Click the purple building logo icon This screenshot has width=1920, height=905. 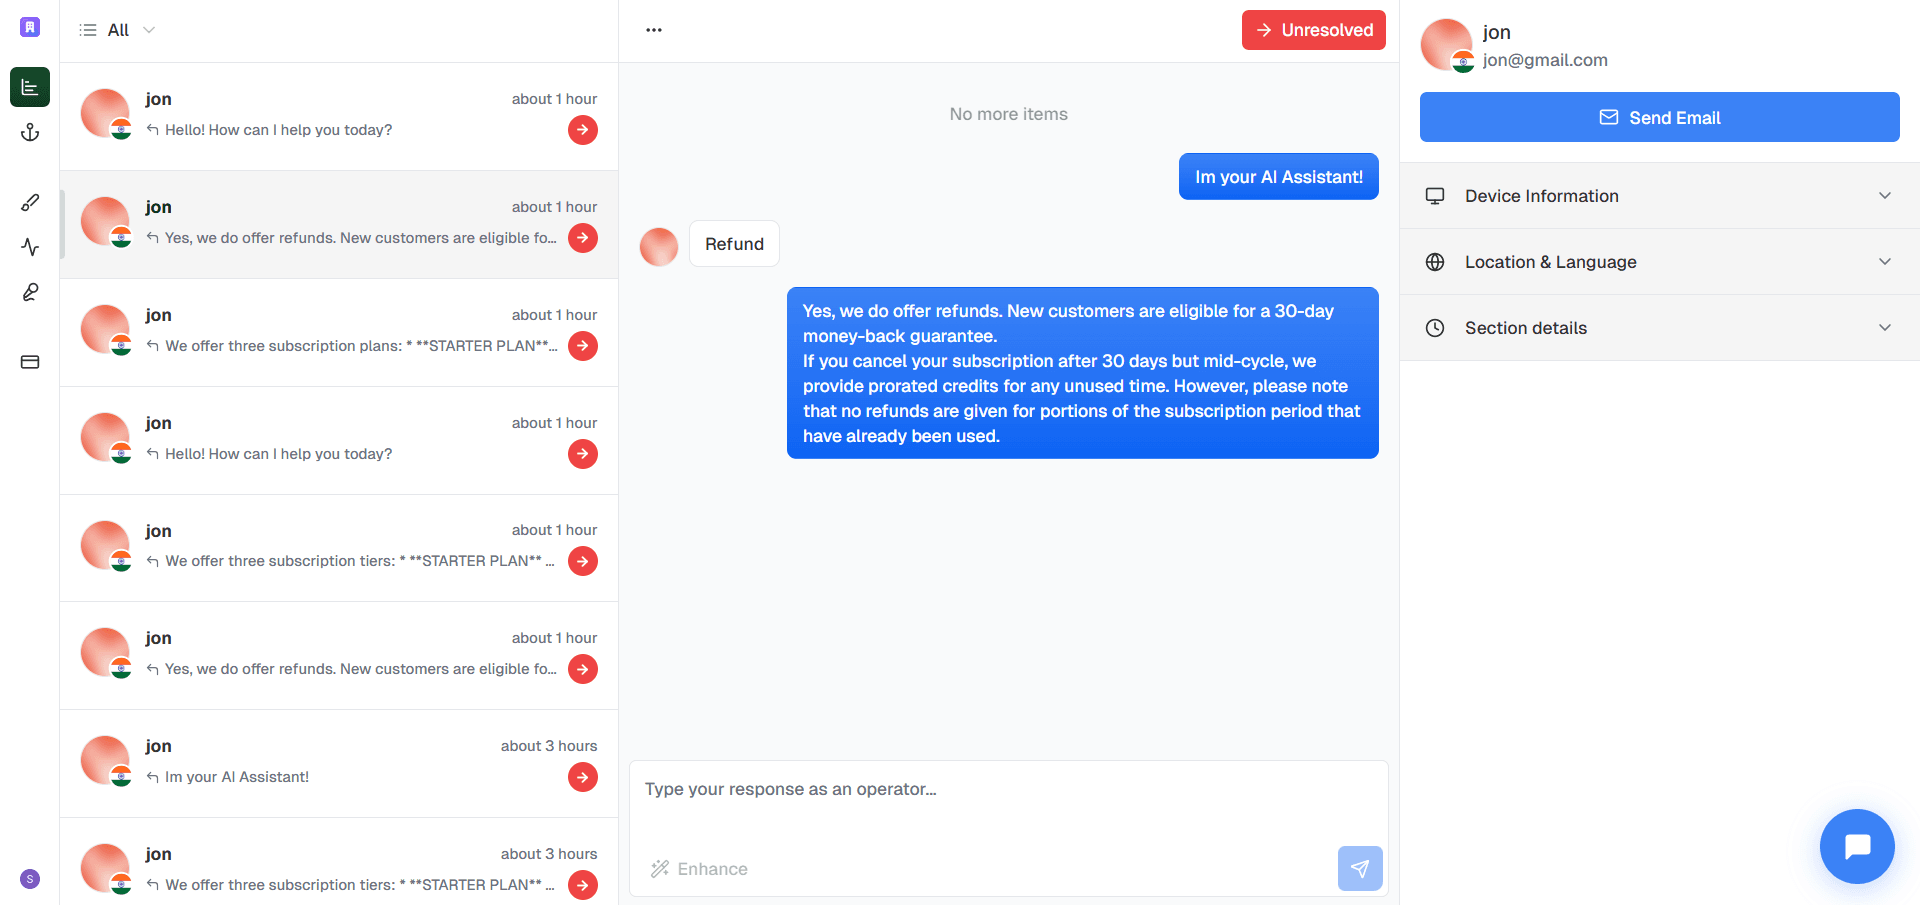point(30,27)
